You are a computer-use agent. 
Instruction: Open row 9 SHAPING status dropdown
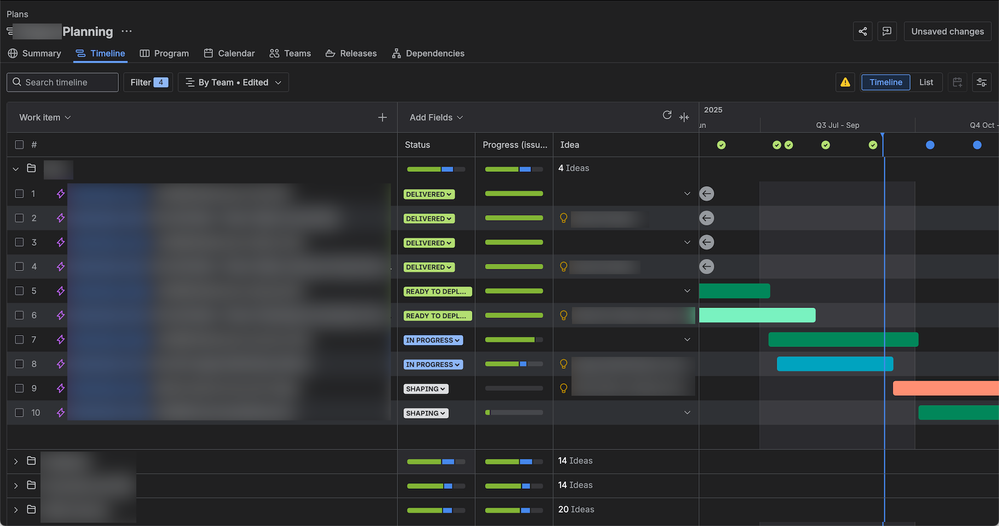(426, 388)
